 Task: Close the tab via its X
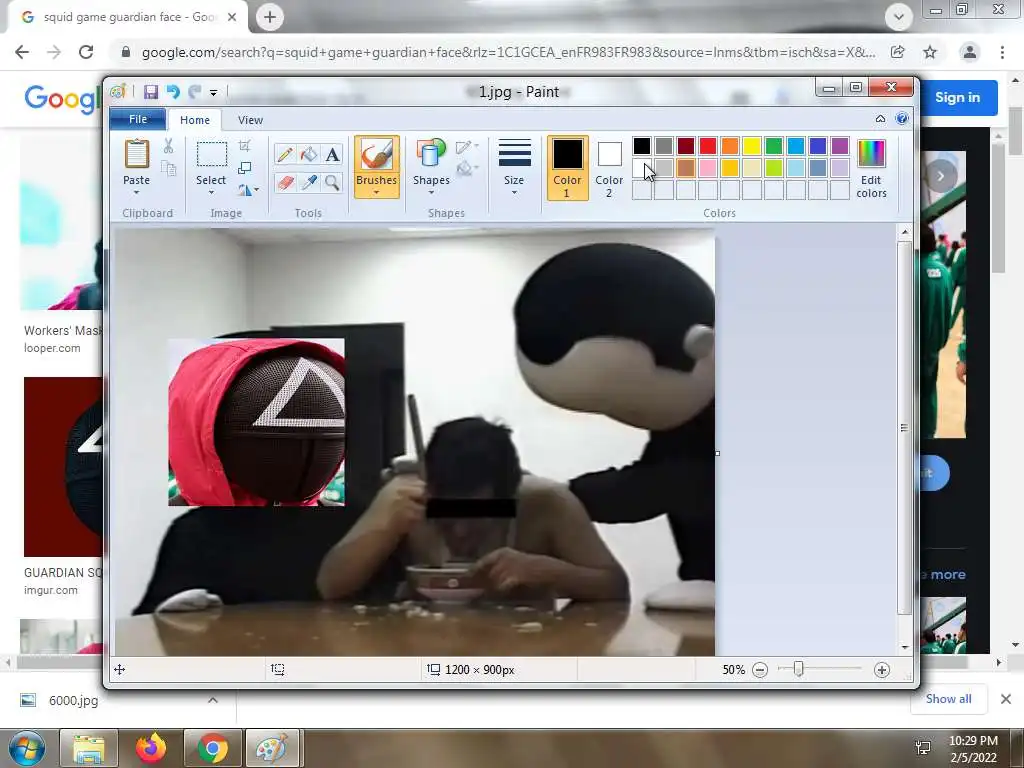232,18
